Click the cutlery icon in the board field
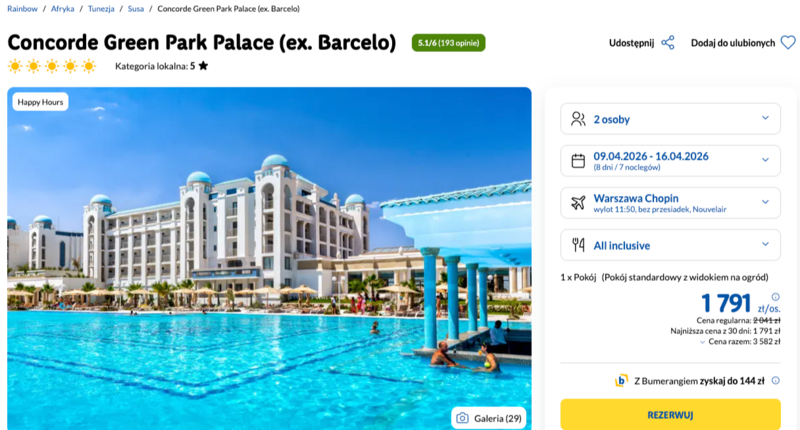This screenshot has width=800, height=430. (x=578, y=244)
